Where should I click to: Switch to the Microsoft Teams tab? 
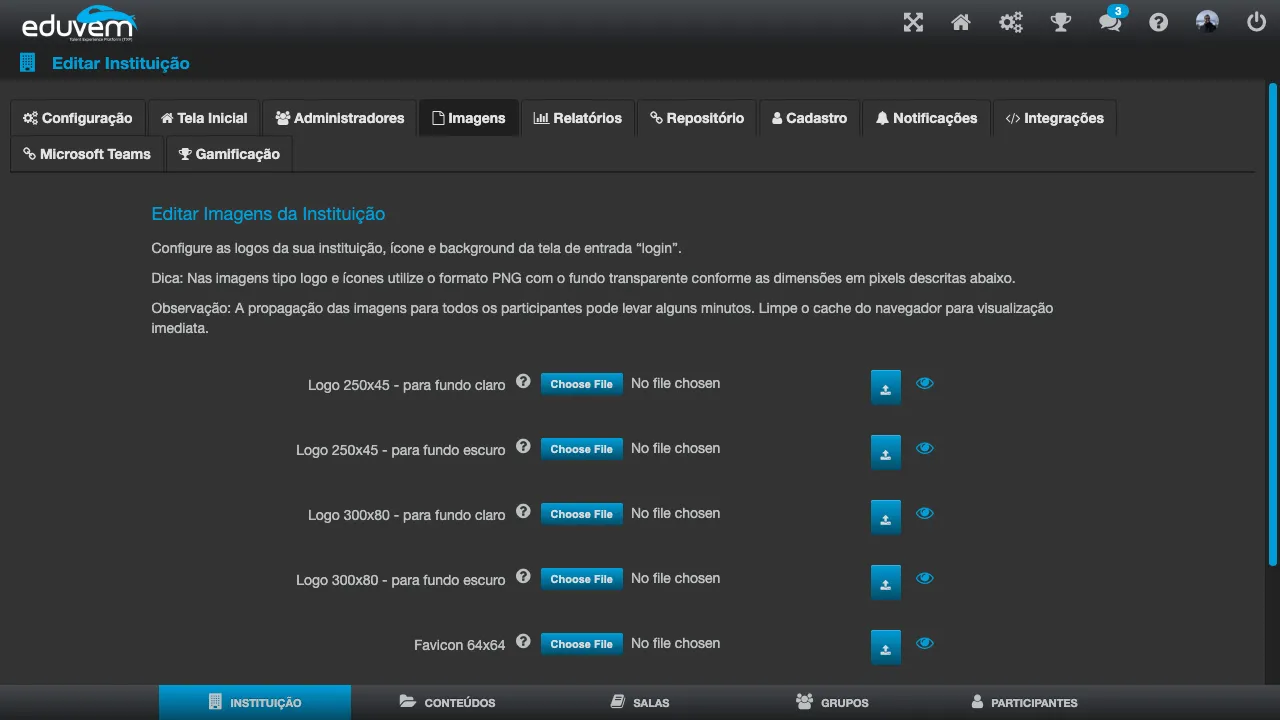(87, 154)
